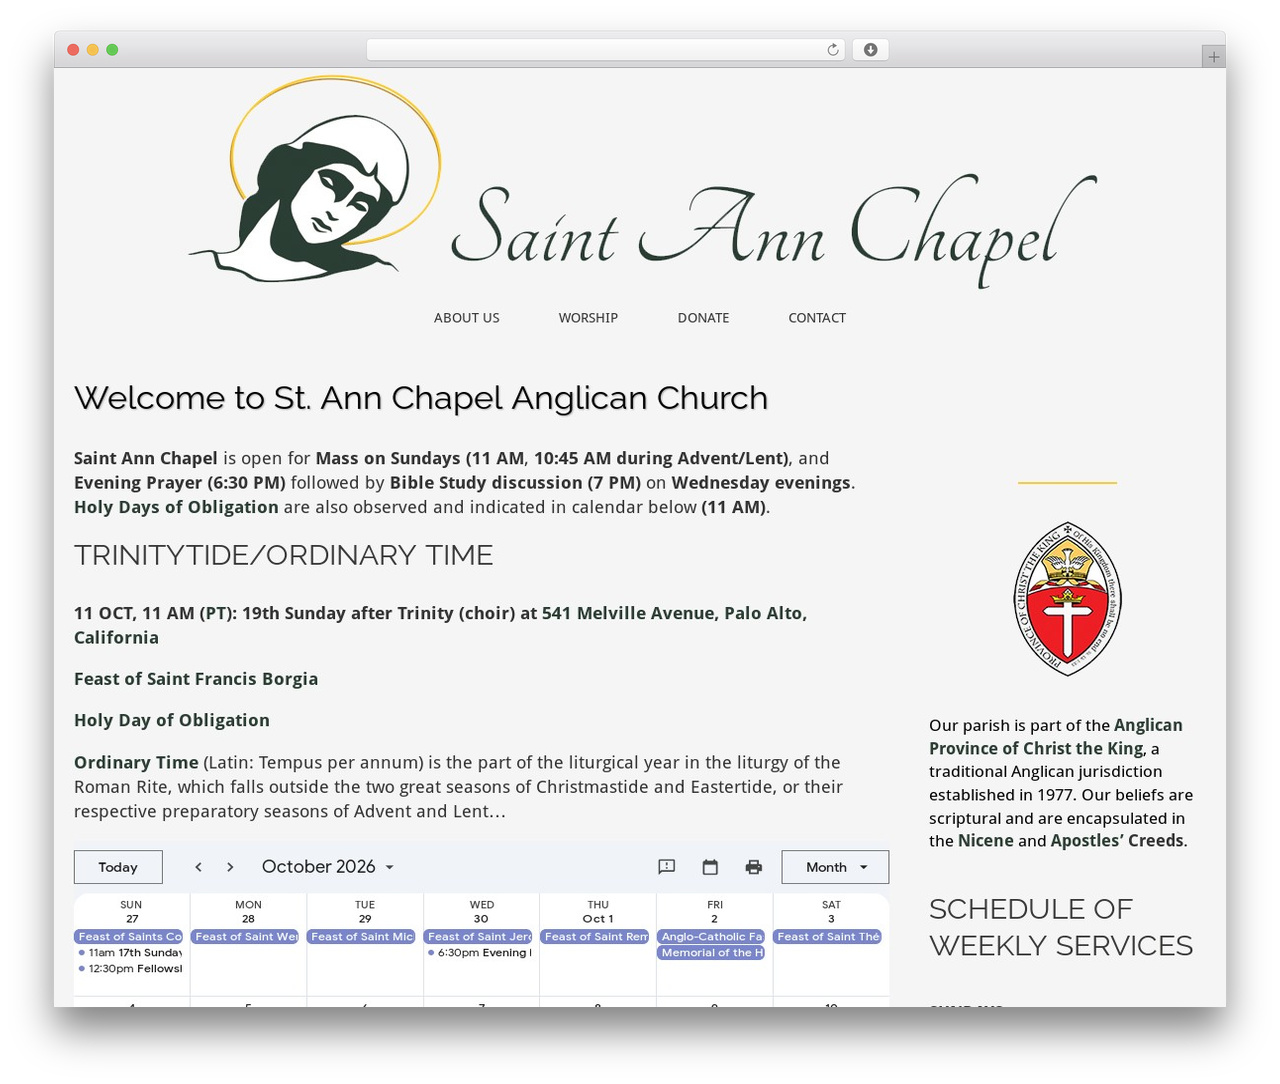The width and height of the screenshot is (1280, 1084).
Task: Open Wednesday's Feast of Saint Jer event
Action: click(x=479, y=937)
